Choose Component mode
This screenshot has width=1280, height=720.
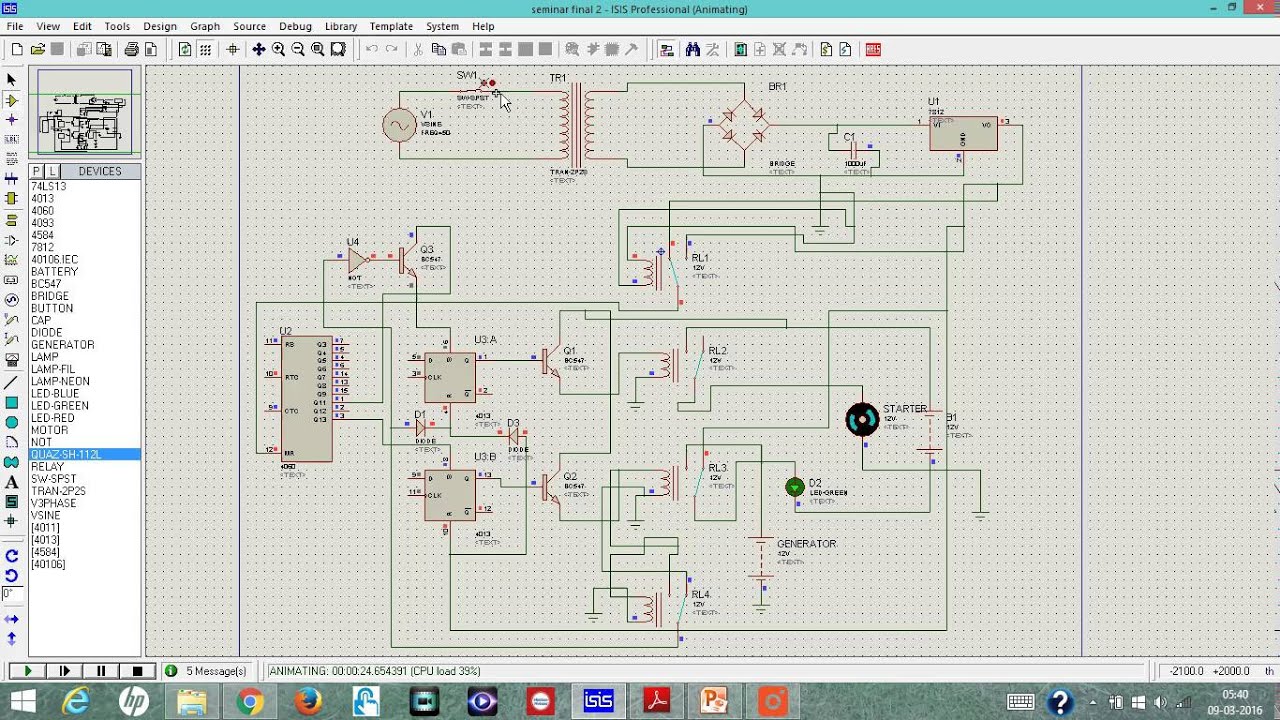coord(12,100)
